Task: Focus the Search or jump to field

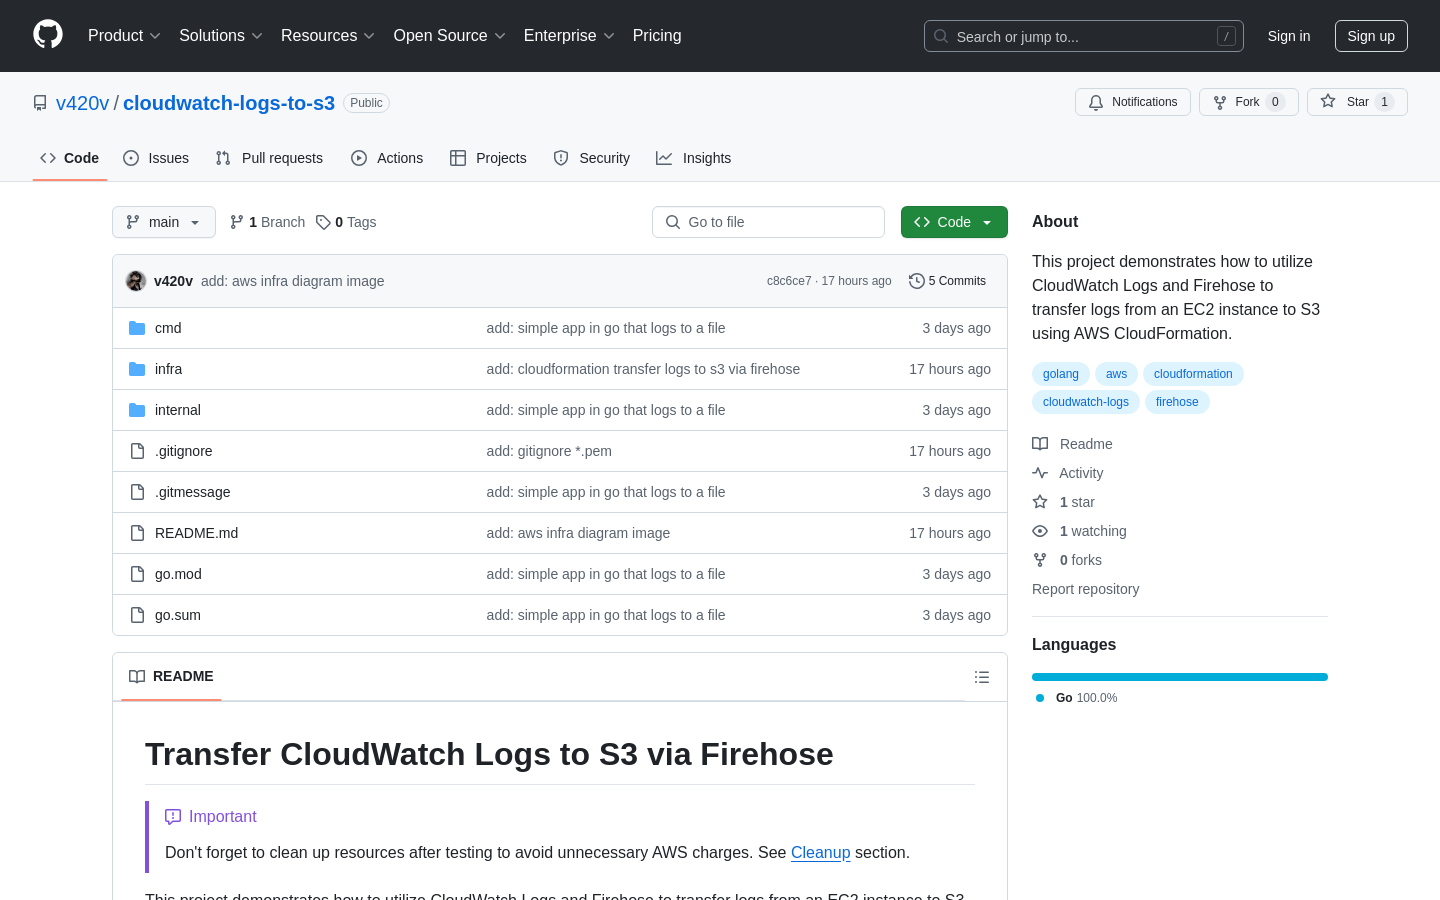Action: pos(1084,36)
